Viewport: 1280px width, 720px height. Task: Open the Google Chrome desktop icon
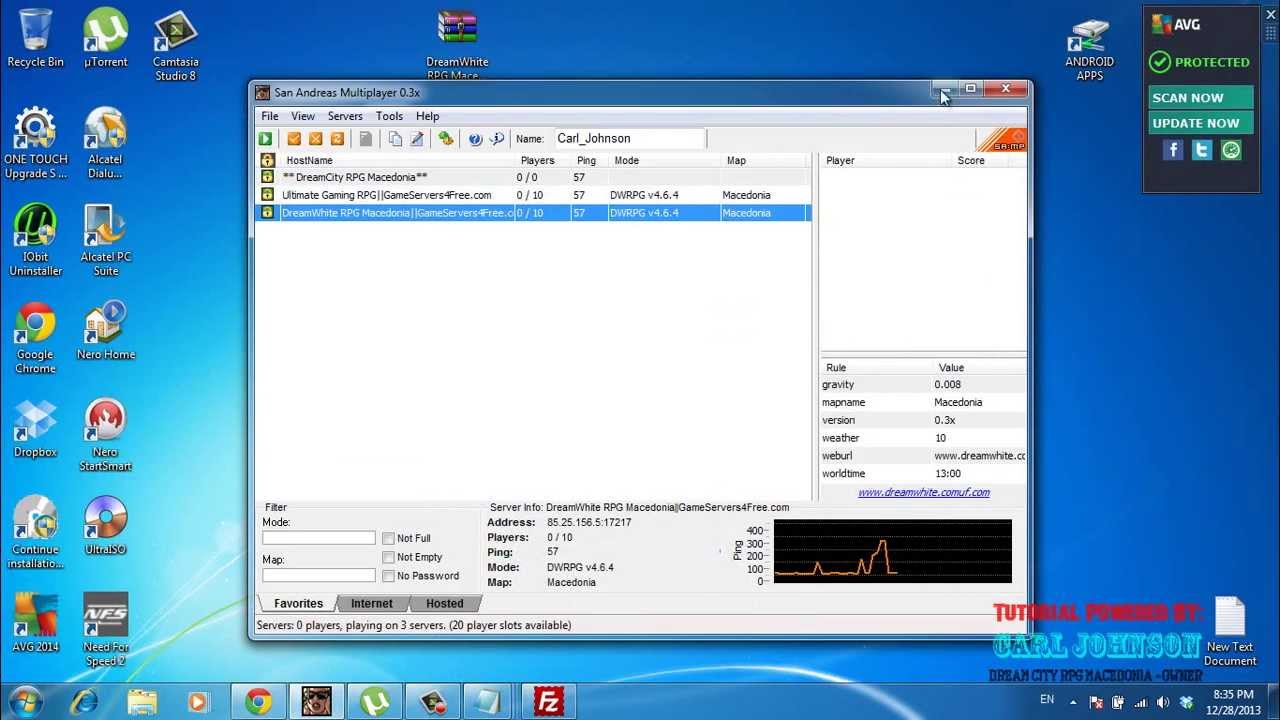point(35,338)
